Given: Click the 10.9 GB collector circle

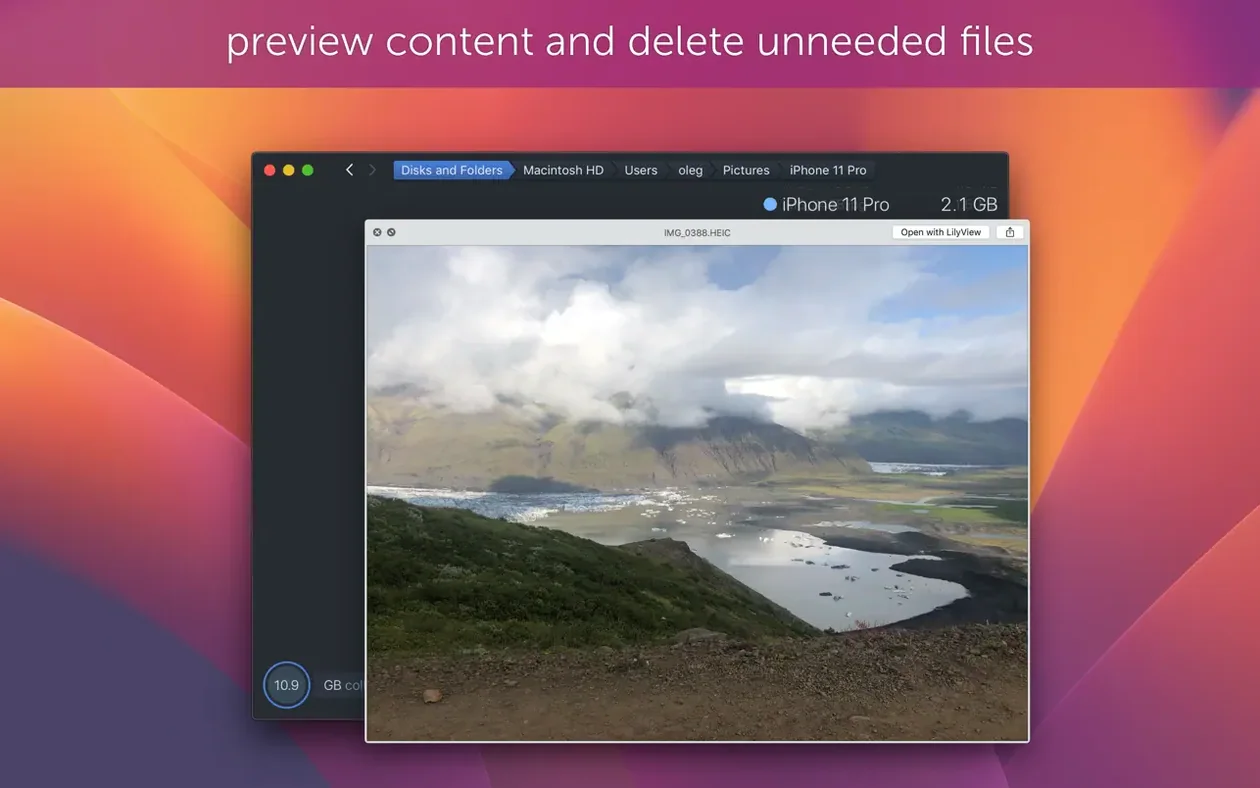Looking at the screenshot, I should [x=286, y=685].
